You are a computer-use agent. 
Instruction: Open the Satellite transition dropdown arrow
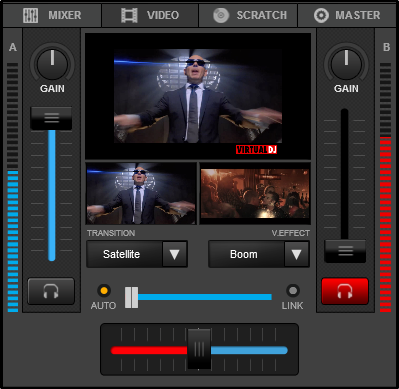point(175,254)
